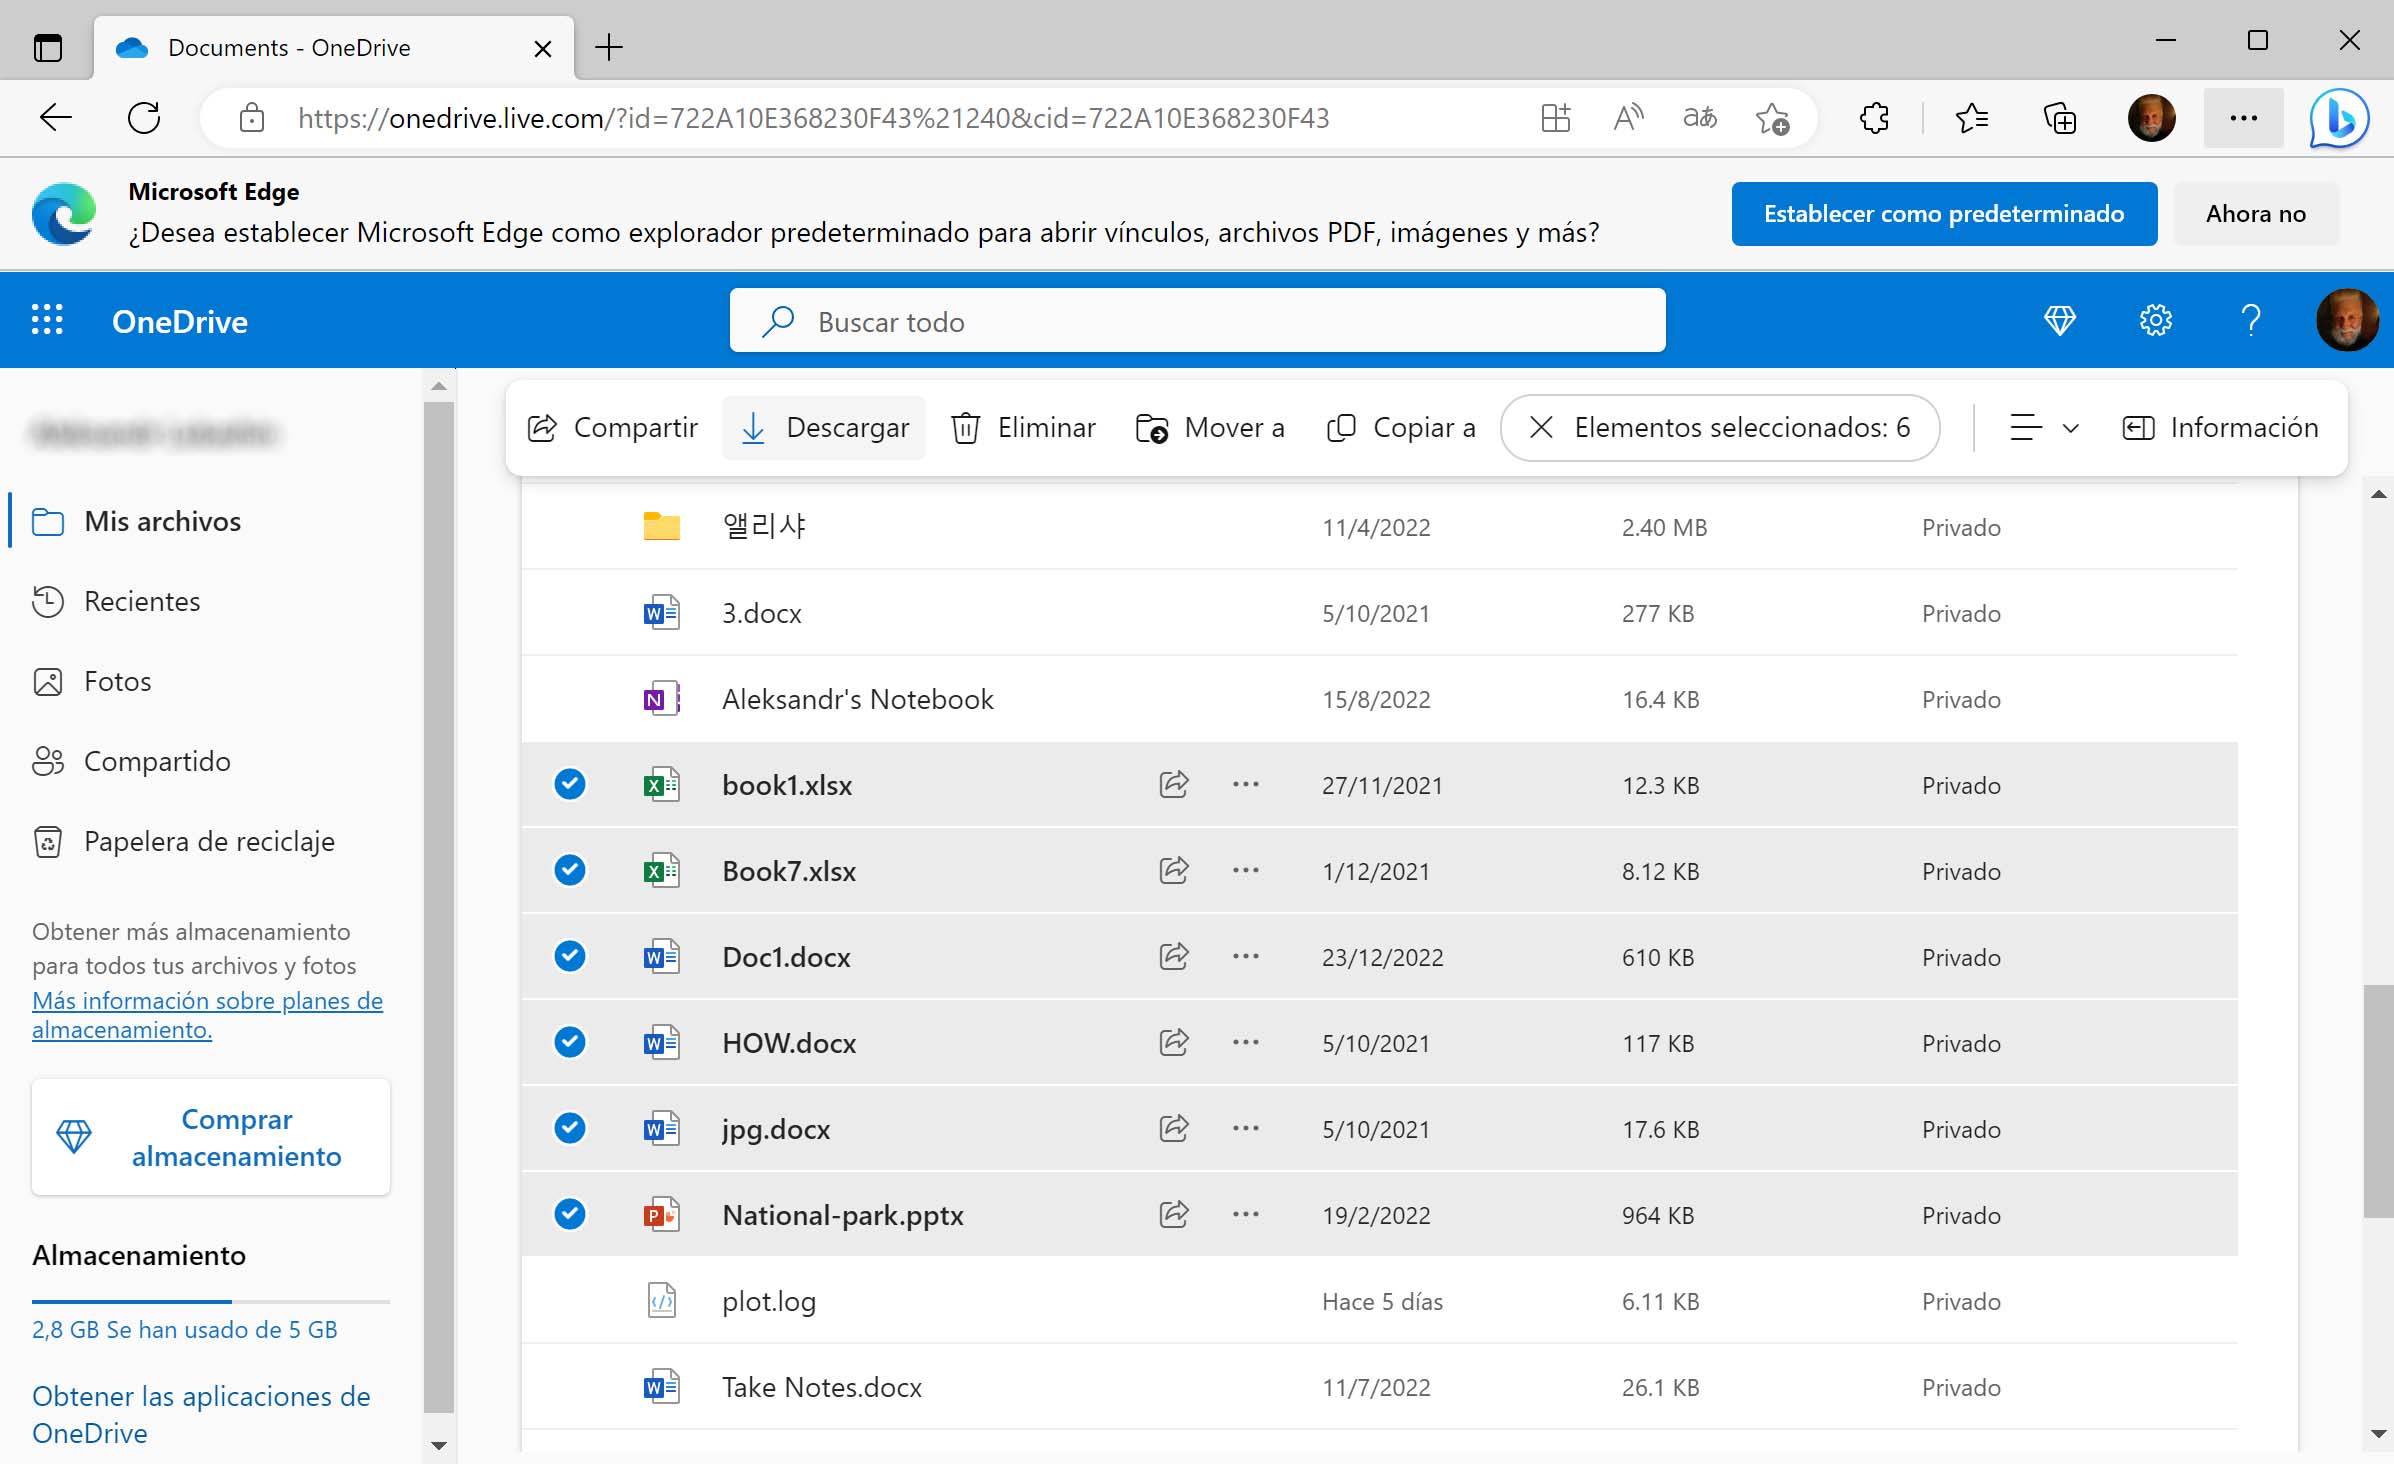
Task: Open Fotos section
Action: click(x=92, y=681)
